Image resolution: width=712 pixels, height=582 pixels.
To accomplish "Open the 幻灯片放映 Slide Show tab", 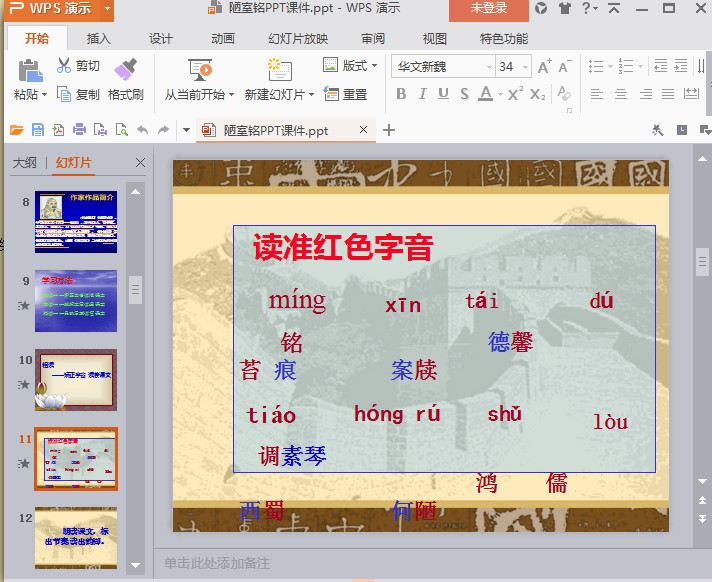I will click(x=298, y=39).
